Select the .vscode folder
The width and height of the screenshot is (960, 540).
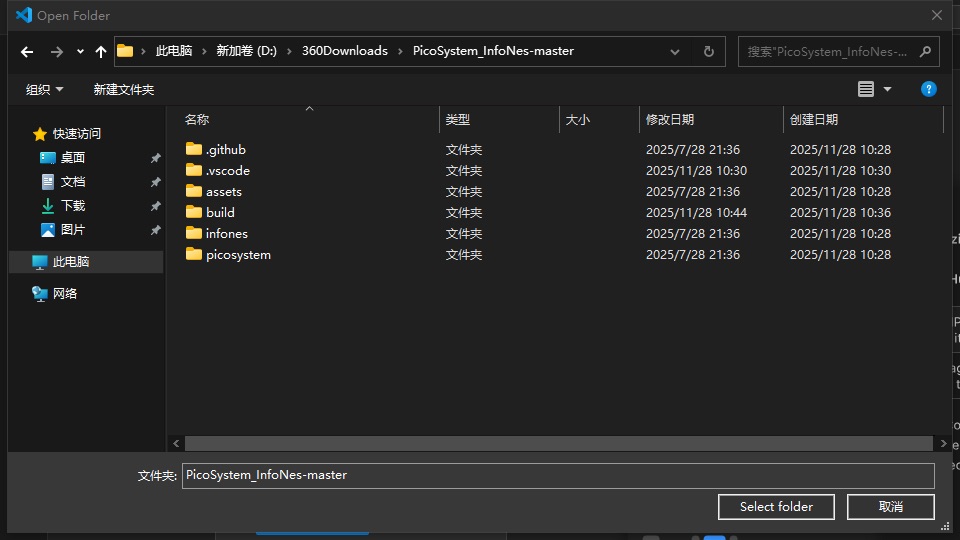coord(228,170)
